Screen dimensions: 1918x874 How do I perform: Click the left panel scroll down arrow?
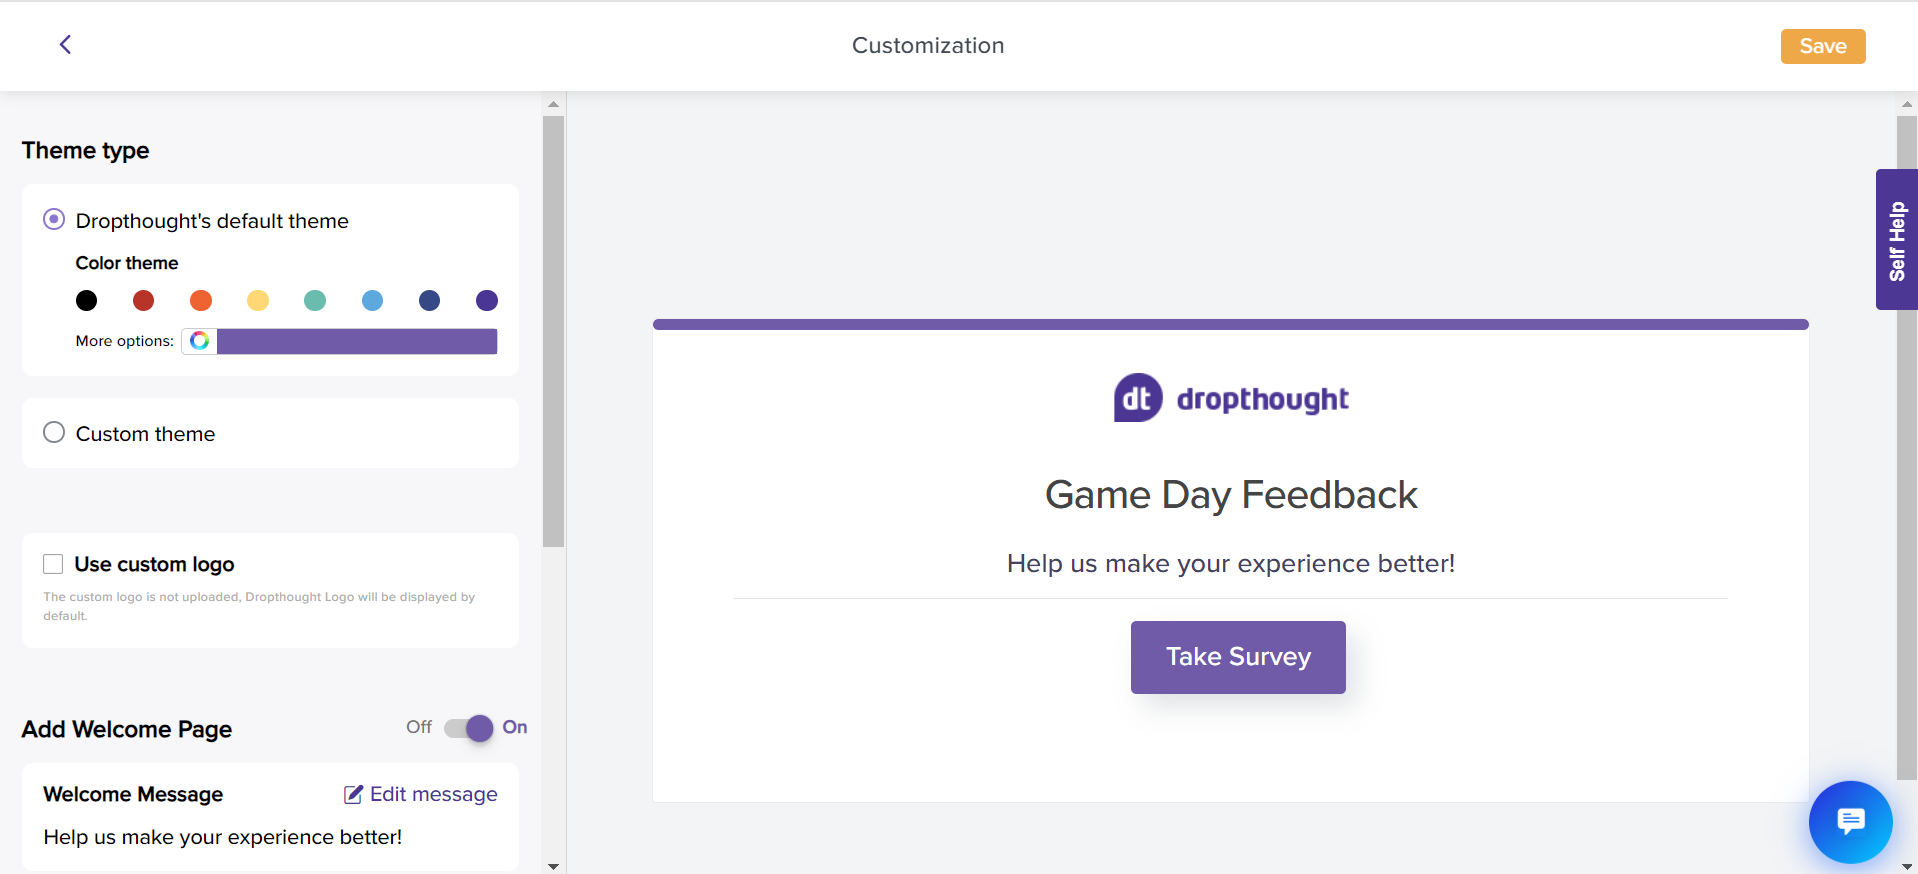553,866
